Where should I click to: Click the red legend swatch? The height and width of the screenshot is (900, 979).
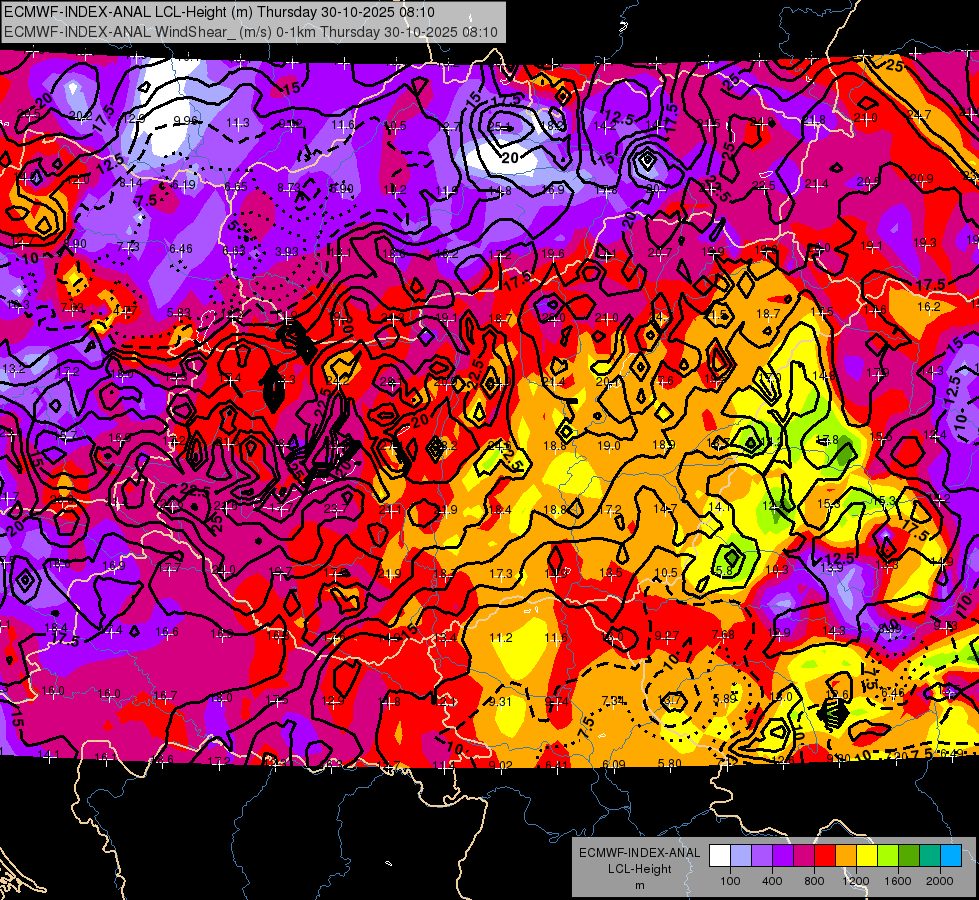click(825, 856)
